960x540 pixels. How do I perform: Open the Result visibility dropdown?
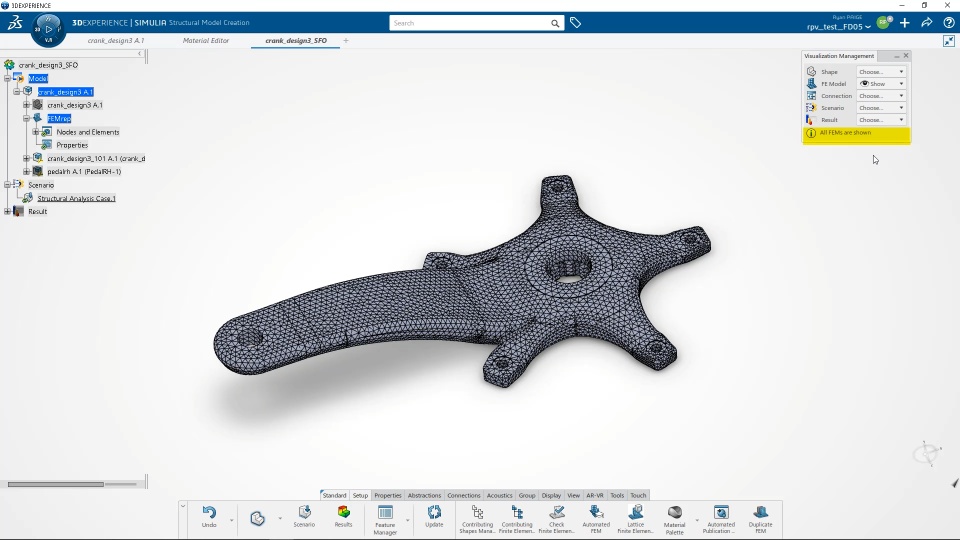tap(880, 120)
